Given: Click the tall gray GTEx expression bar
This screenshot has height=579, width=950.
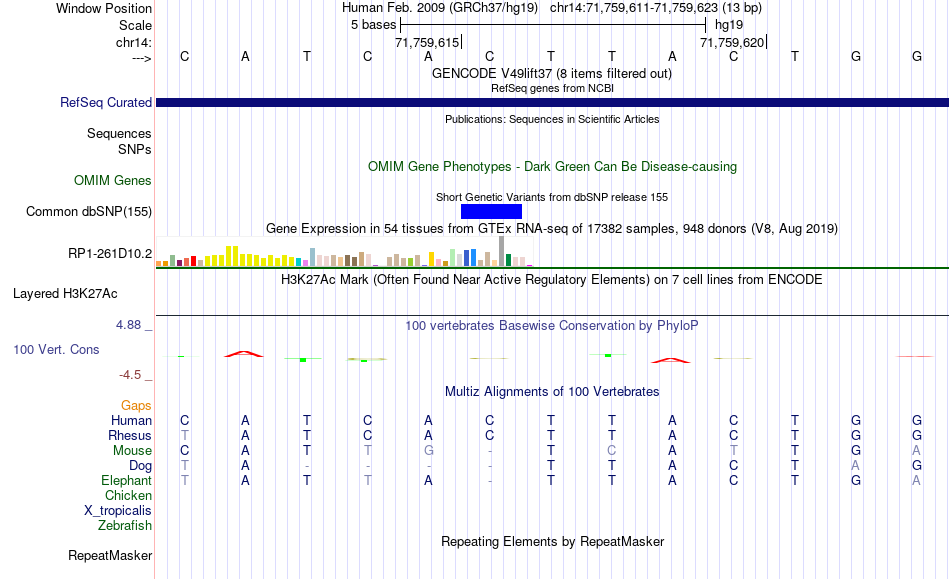Looking at the screenshot, I should [502, 251].
